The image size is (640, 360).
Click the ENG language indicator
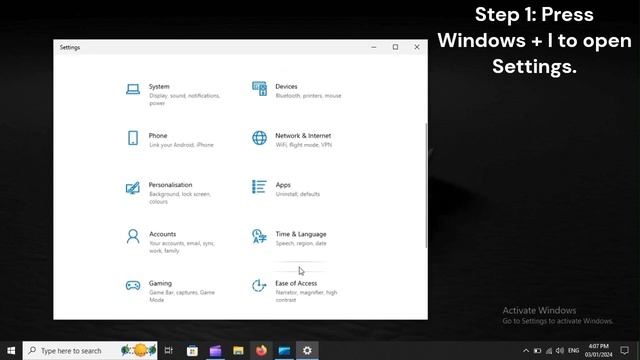[573, 351]
